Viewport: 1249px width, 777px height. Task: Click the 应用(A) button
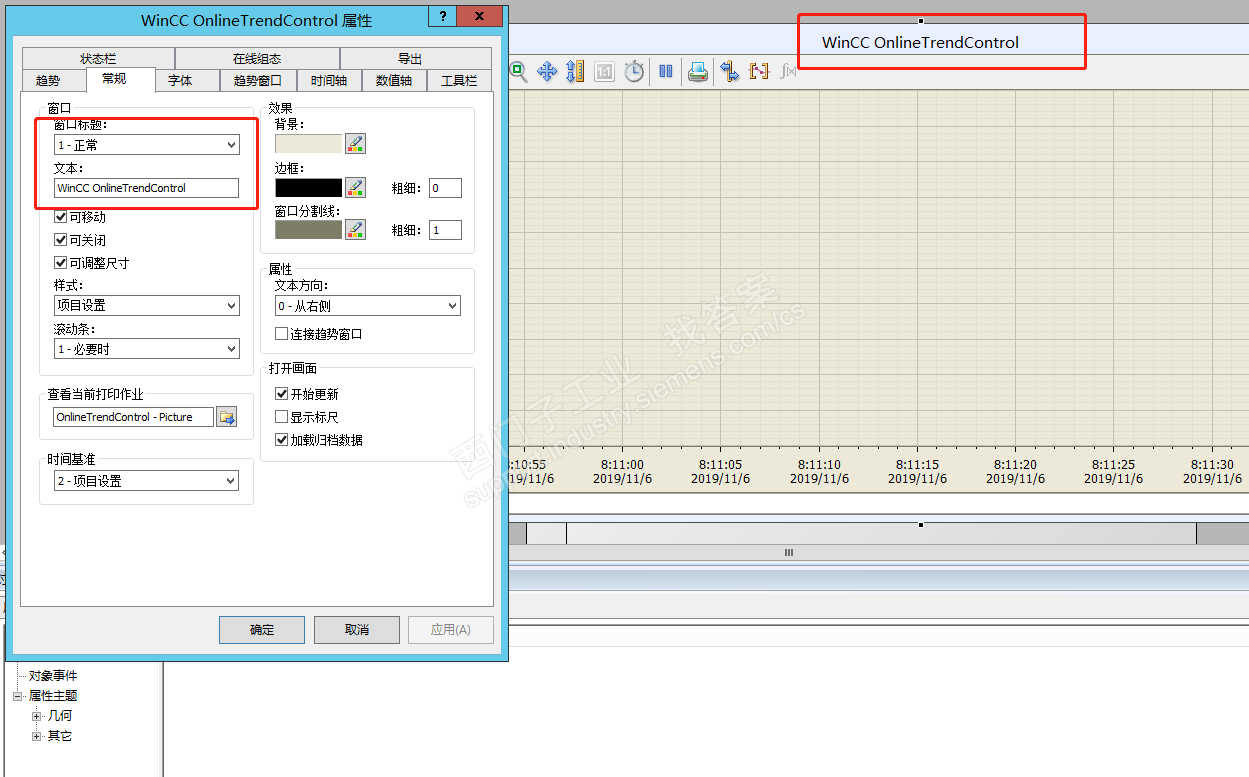451,629
